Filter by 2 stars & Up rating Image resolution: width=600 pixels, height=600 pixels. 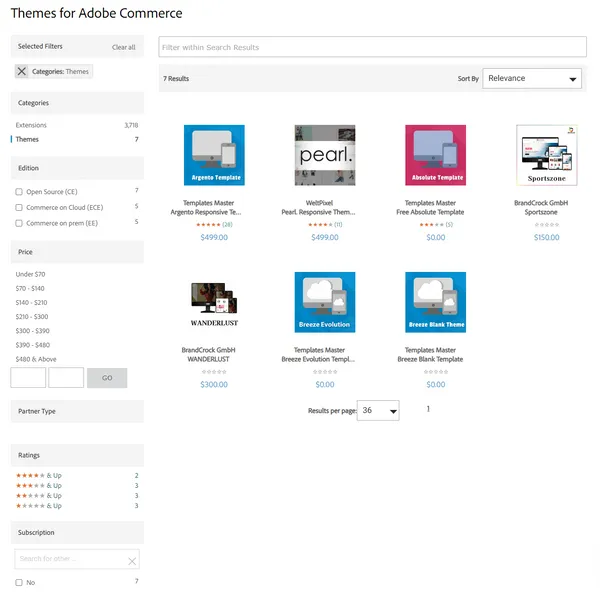click(39, 496)
